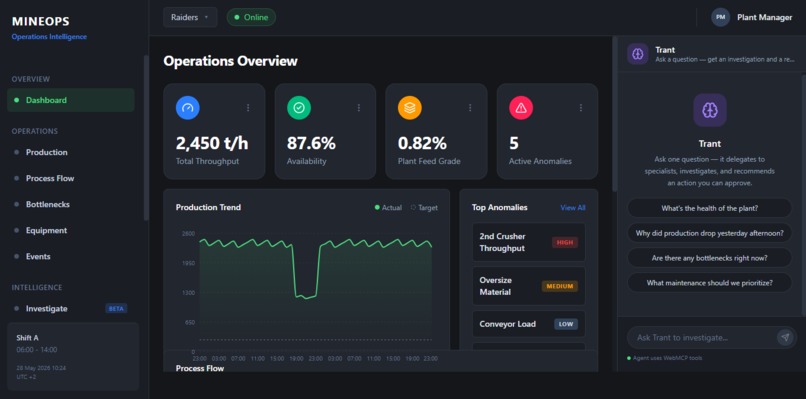Click "Agent uses WebMCP tools" note
806x399 pixels.
[665, 358]
